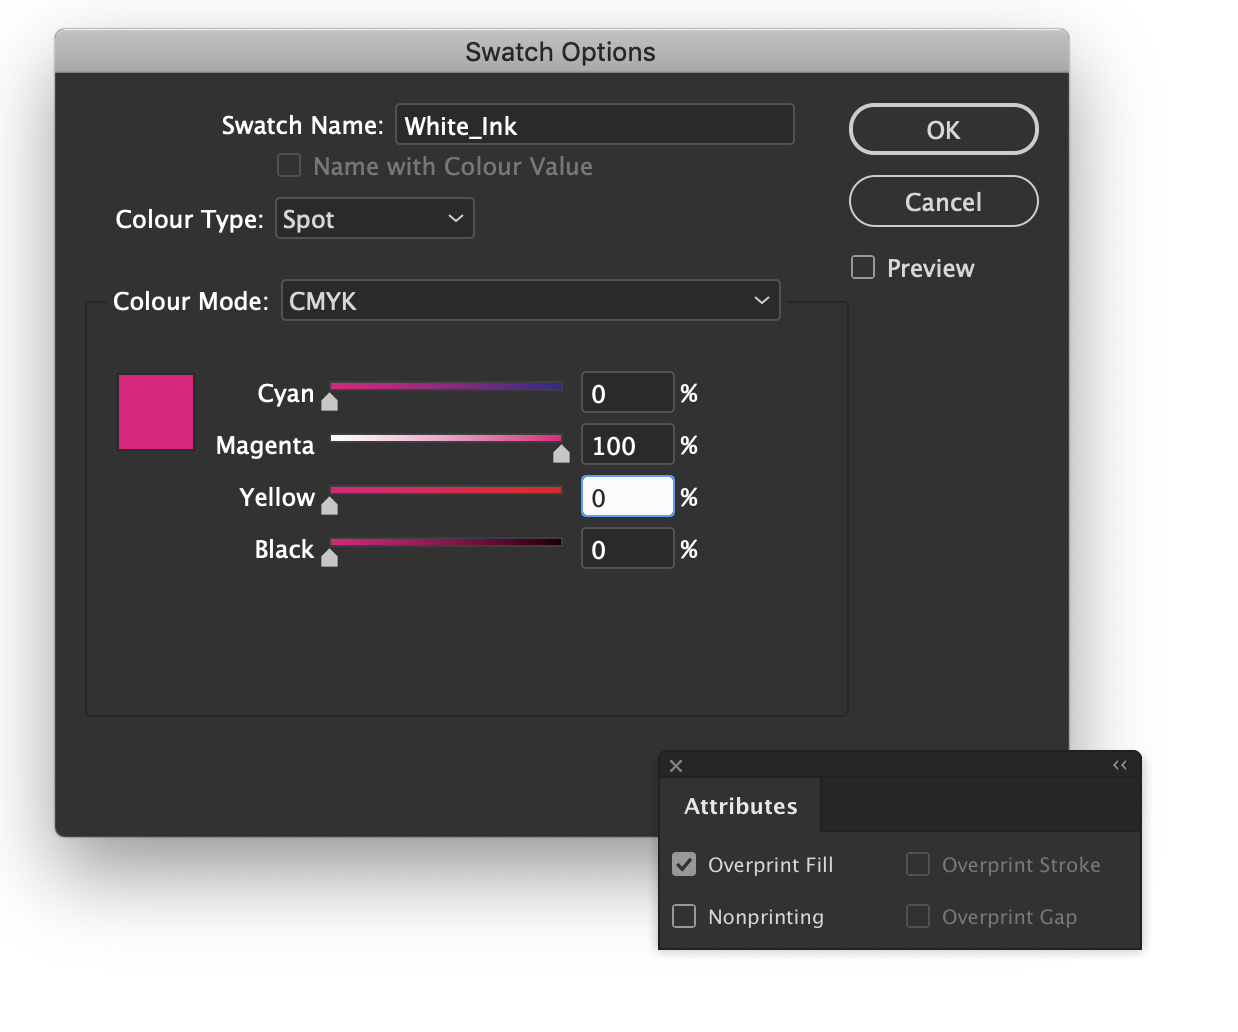Viewport: 1238px width, 1032px height.
Task: Click the Magenta value field showing 100
Action: (627, 445)
